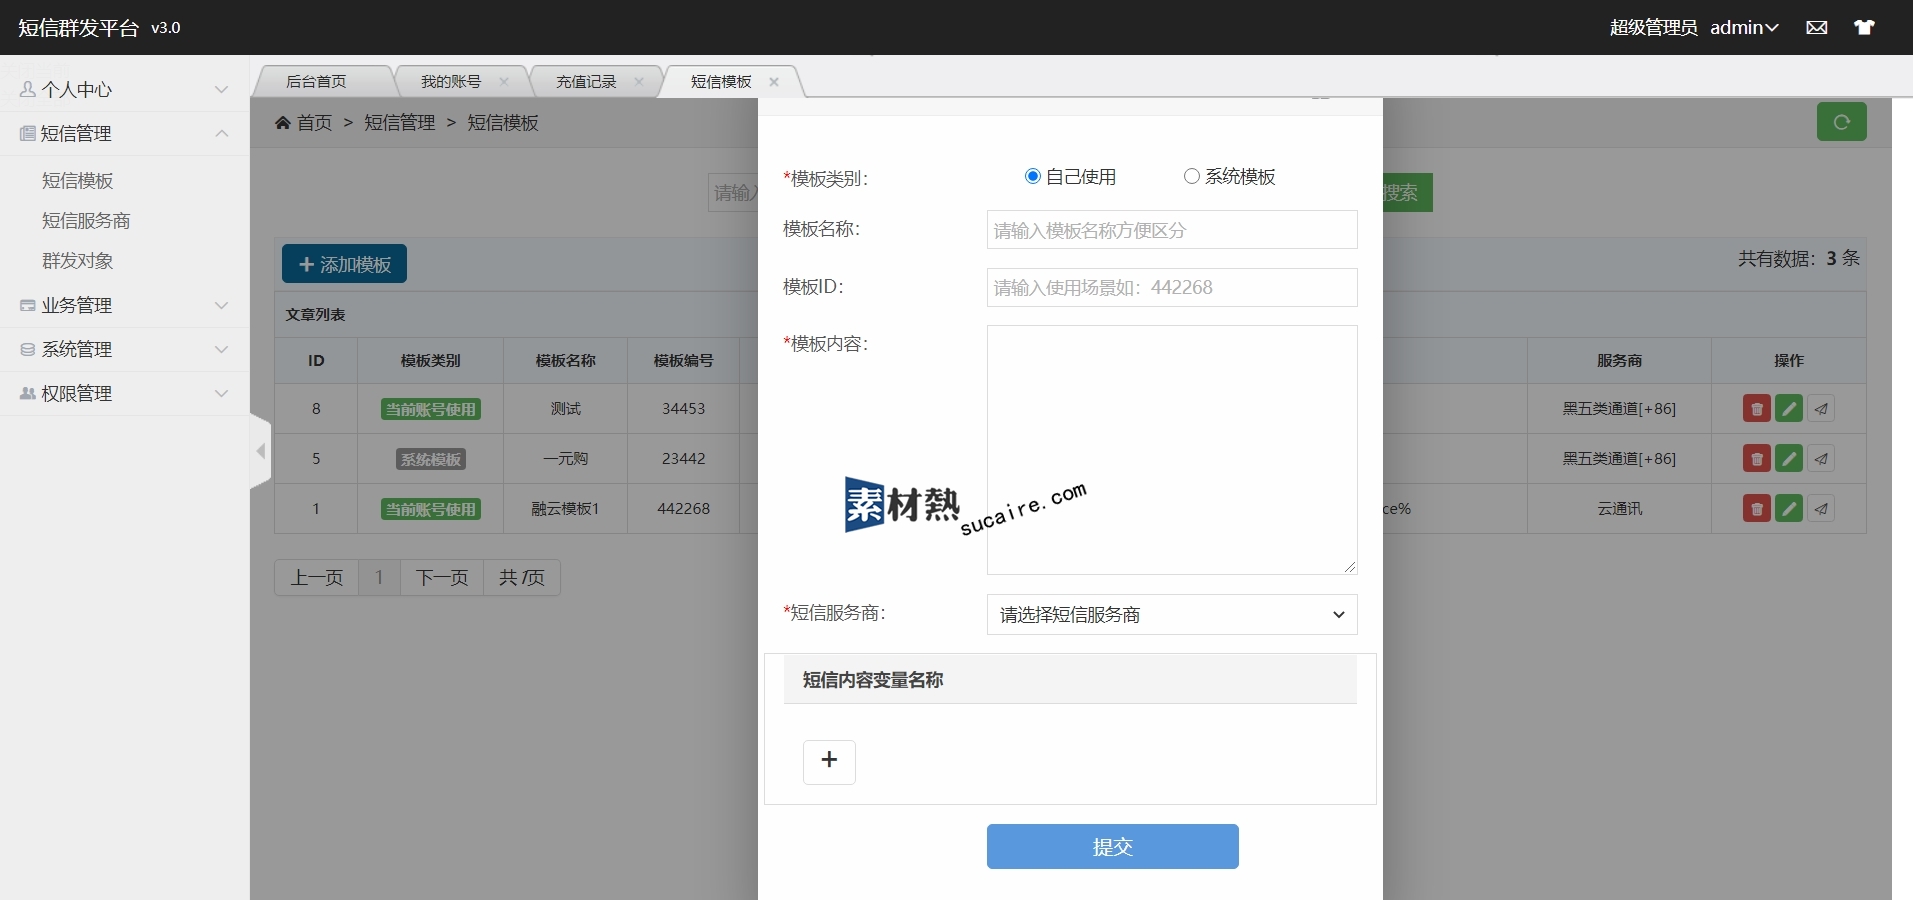Expand 权限管理 sidebar menu
Image resolution: width=1913 pixels, height=900 pixels.
[125, 394]
